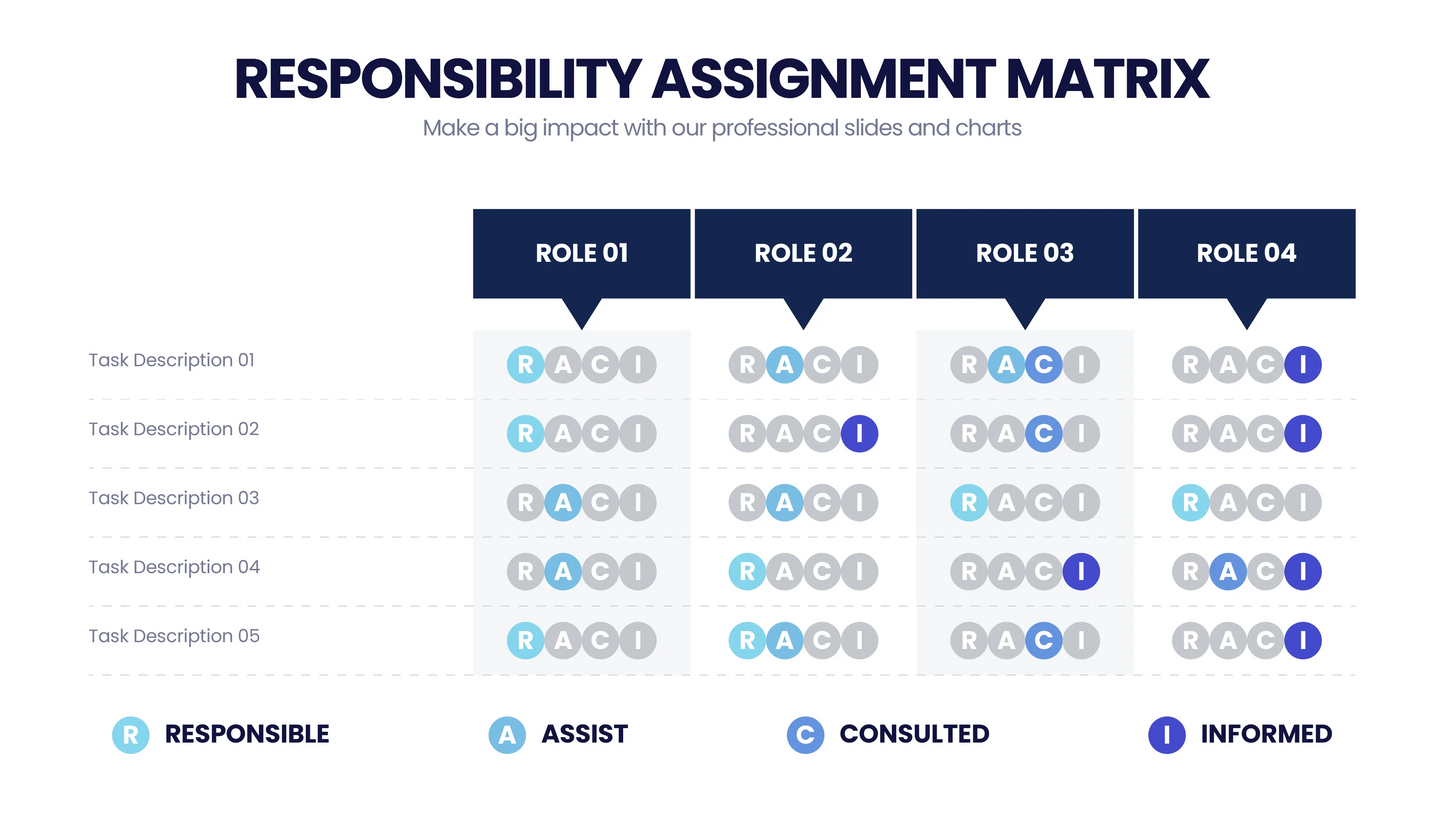The image size is (1445, 813).
Task: Click the Responsibility Assignment Matrix title
Action: tap(722, 80)
